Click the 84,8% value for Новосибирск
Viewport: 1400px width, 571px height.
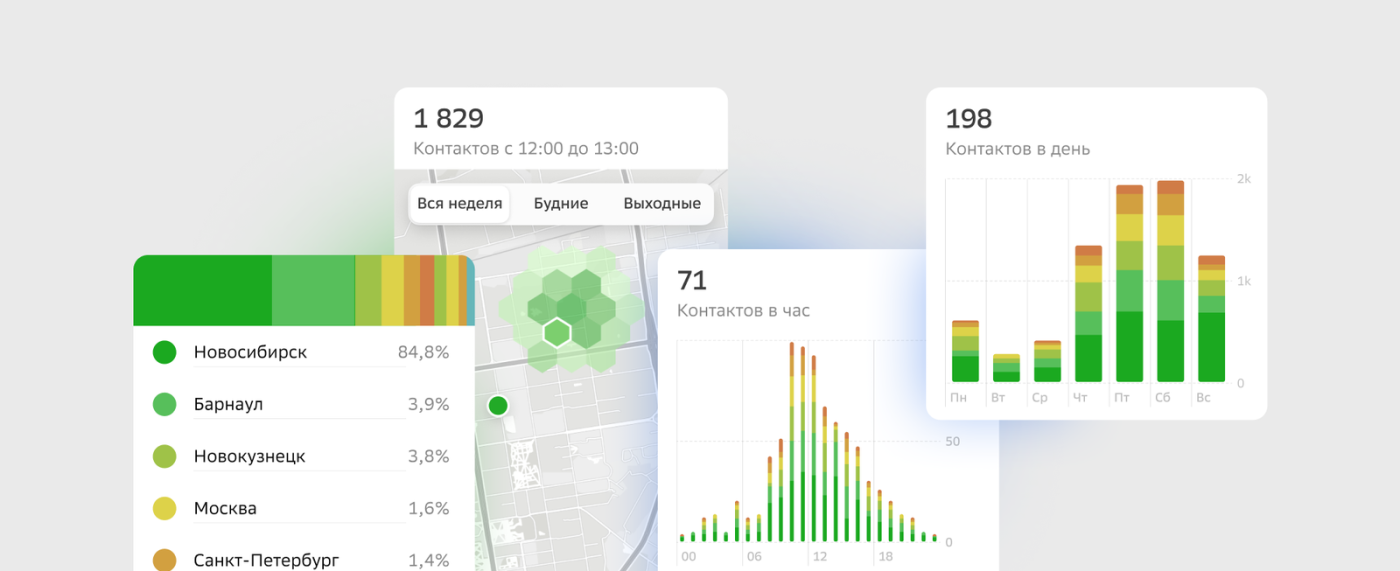click(x=428, y=352)
